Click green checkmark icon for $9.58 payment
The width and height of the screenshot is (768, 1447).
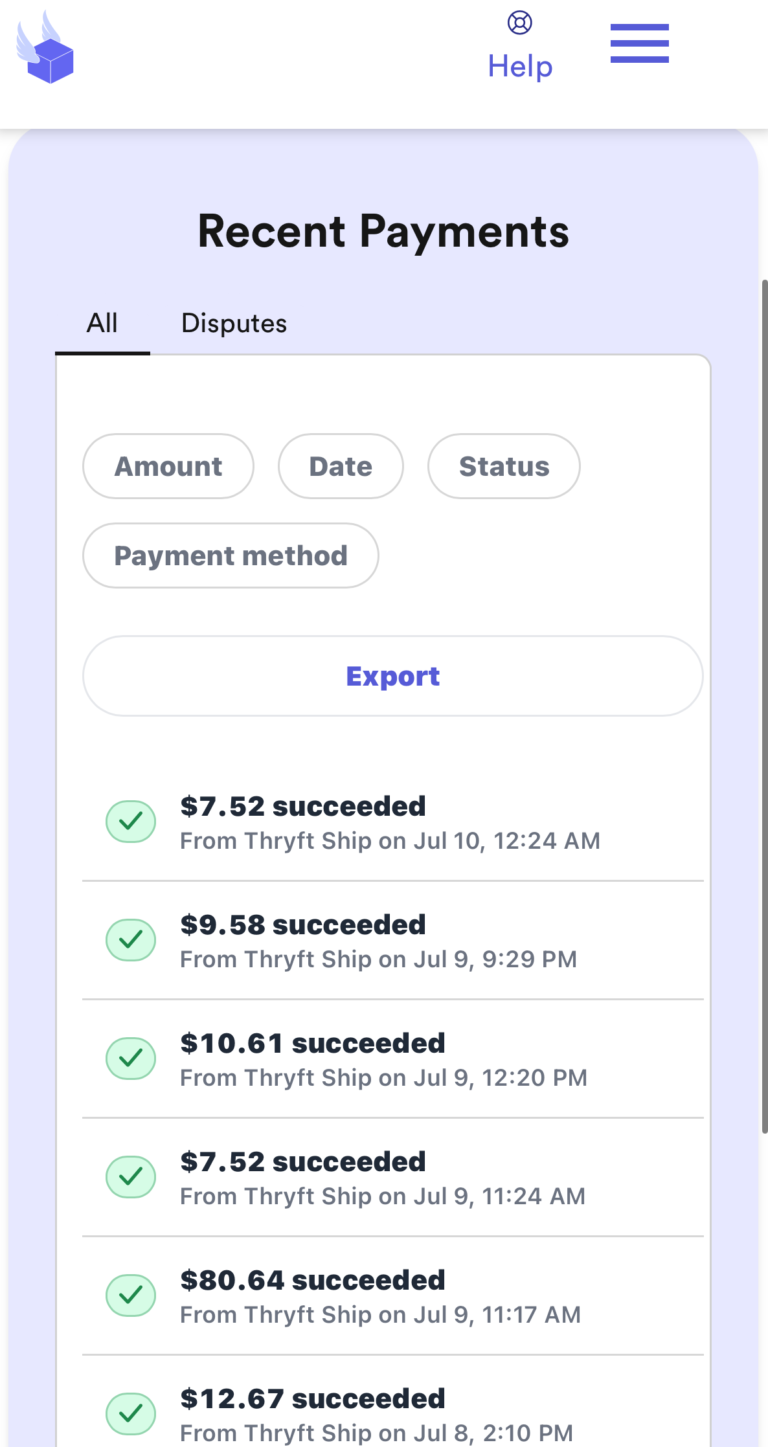[131, 940]
